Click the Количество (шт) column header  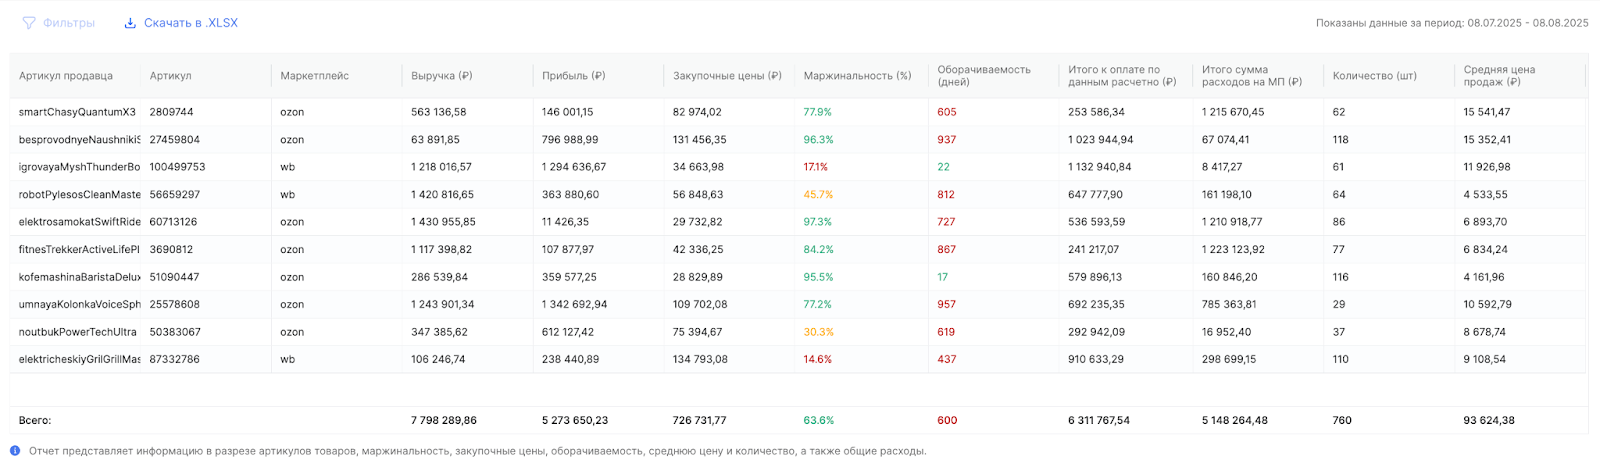pos(1374,76)
